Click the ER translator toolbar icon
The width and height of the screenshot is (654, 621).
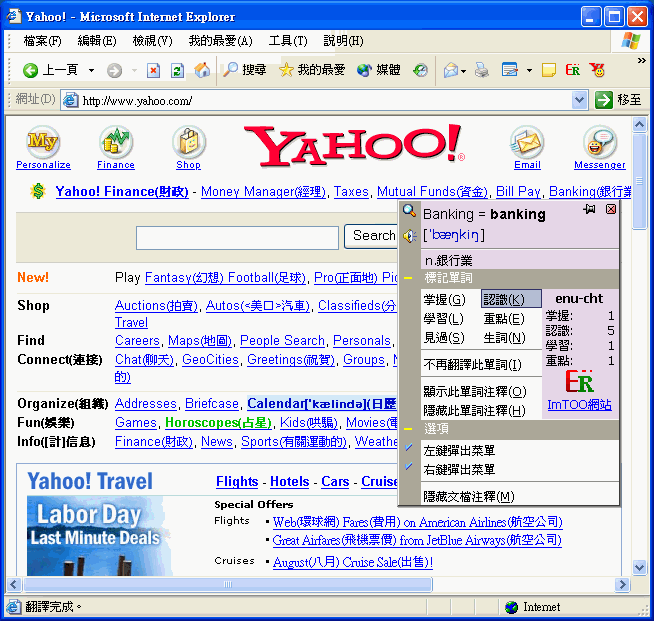pos(573,70)
